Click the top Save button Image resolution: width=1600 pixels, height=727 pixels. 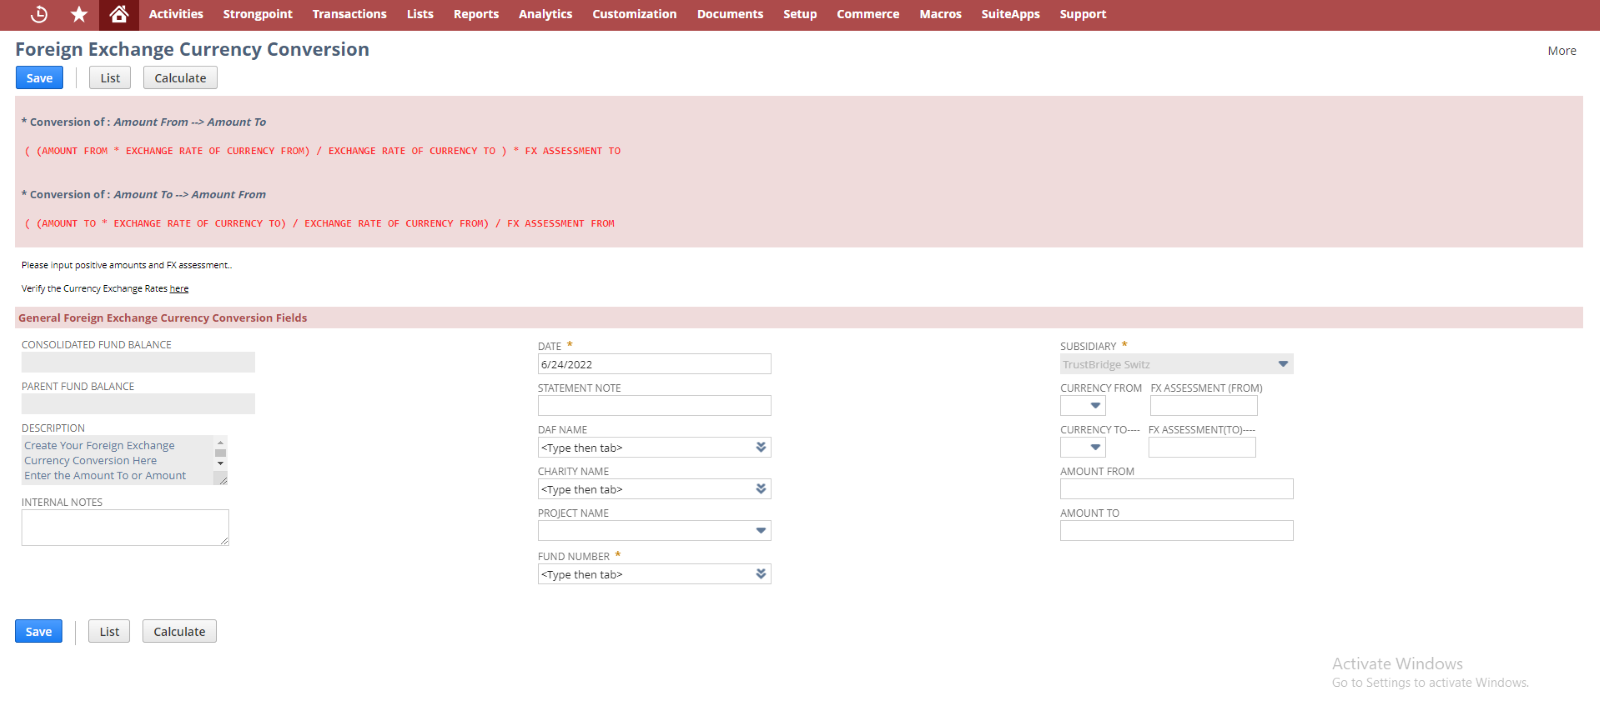tap(39, 78)
